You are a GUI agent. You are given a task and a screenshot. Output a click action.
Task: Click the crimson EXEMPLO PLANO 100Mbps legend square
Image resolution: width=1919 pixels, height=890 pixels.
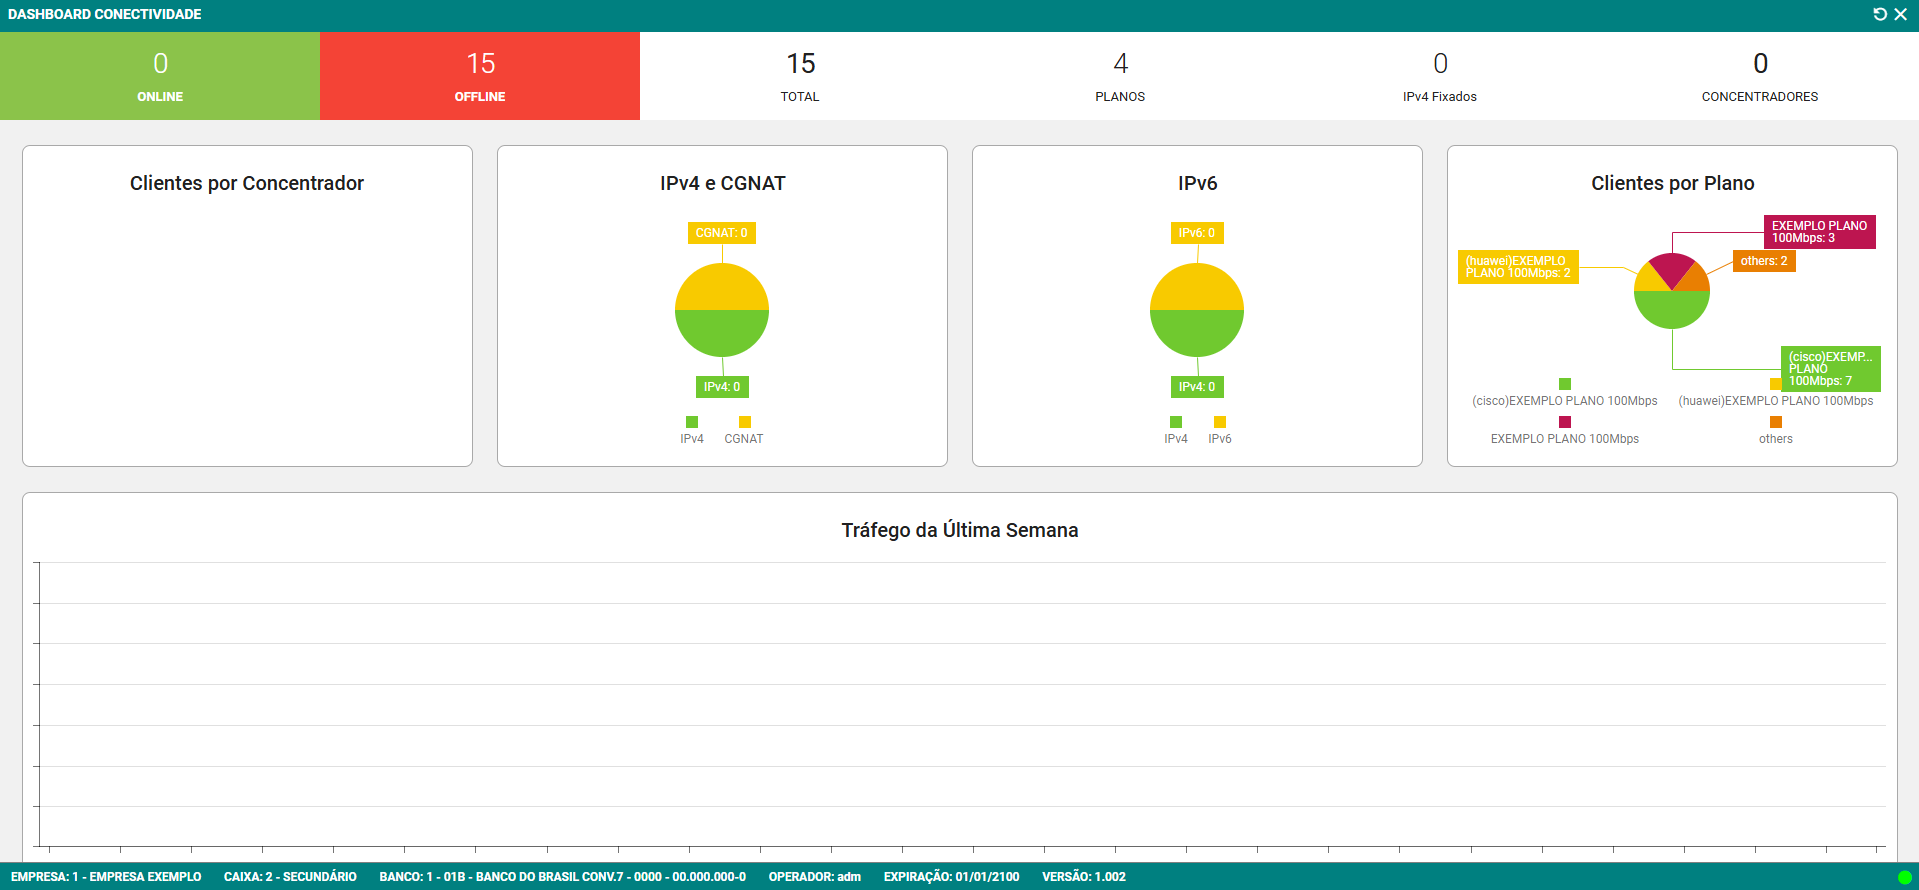pyautogui.click(x=1565, y=422)
